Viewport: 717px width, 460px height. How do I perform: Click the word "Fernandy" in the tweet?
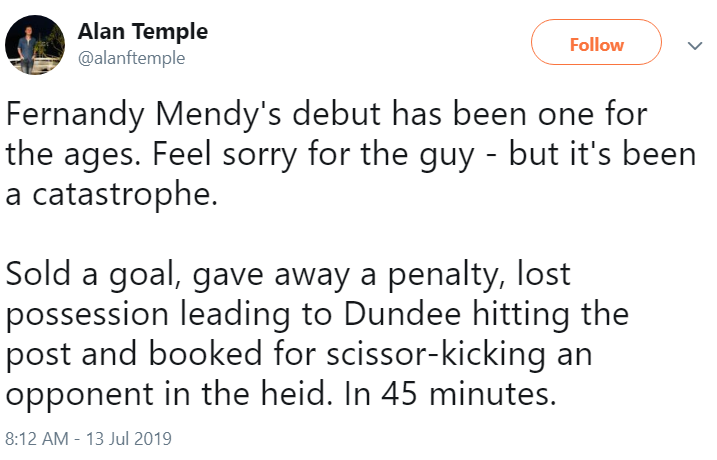click(x=75, y=115)
